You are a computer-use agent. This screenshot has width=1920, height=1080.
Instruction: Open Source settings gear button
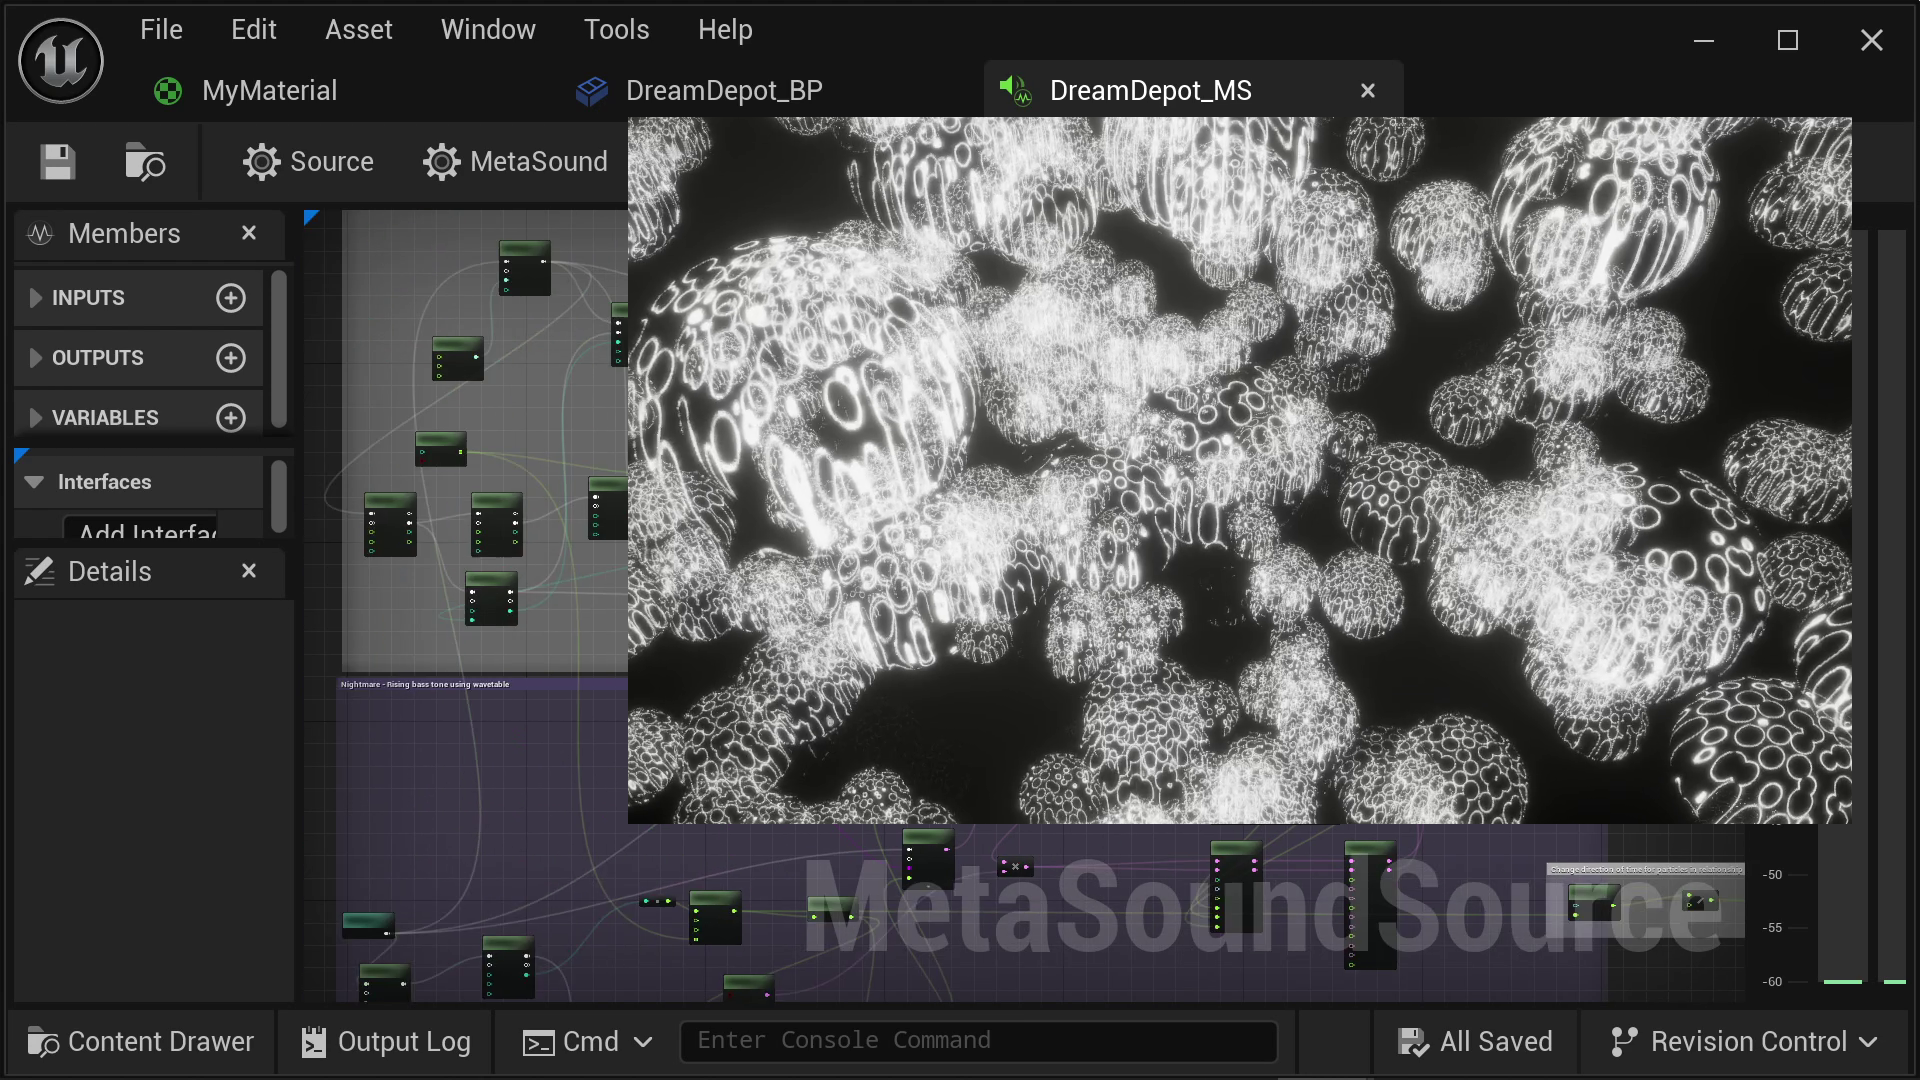point(308,162)
